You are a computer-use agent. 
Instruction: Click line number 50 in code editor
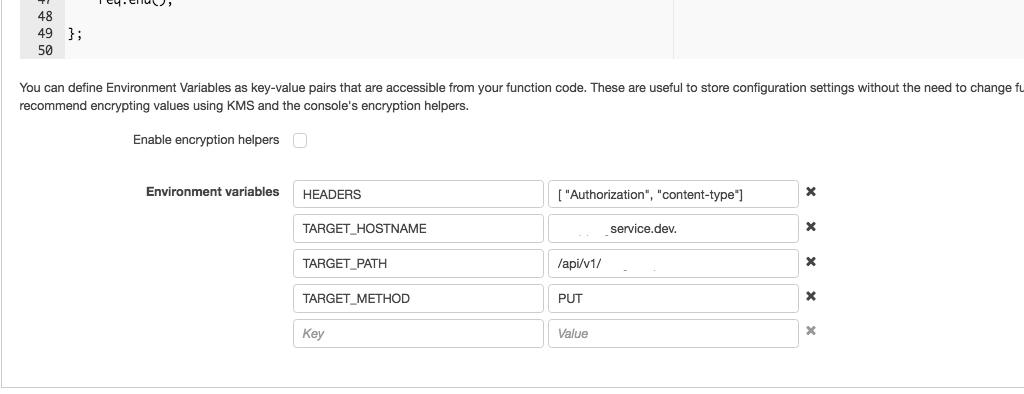45,50
